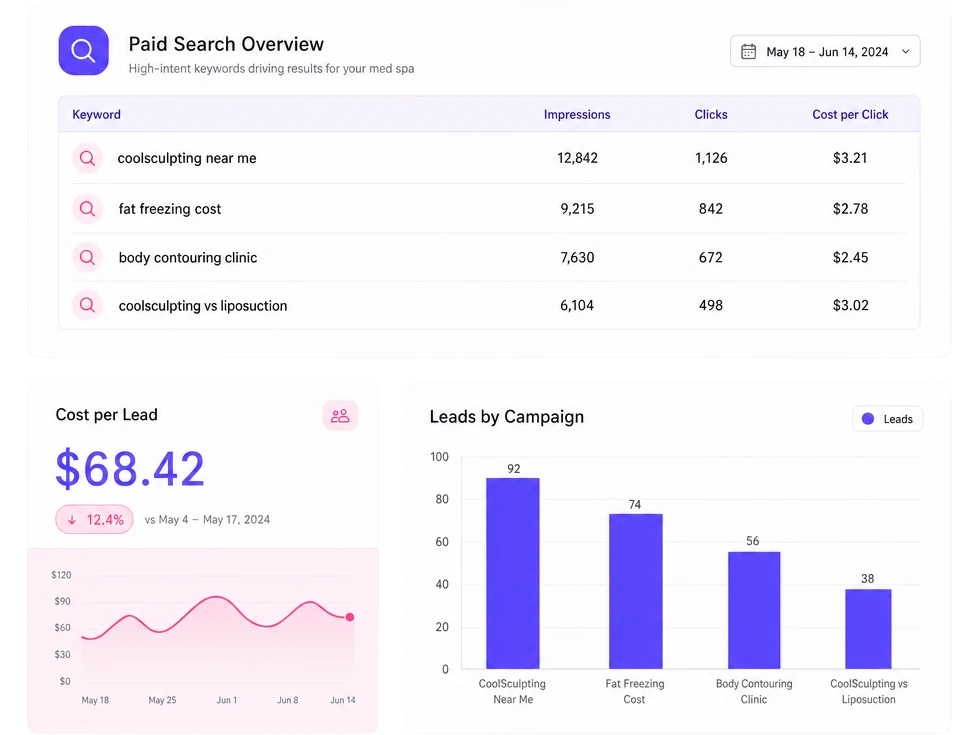Click the 842 clicks value

(x=711, y=209)
